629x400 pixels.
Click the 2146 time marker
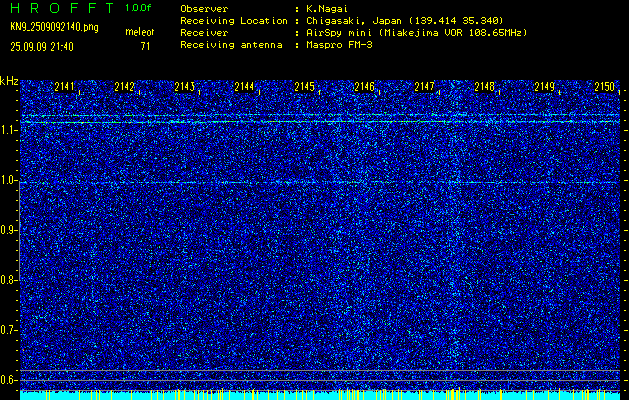[x=365, y=87]
